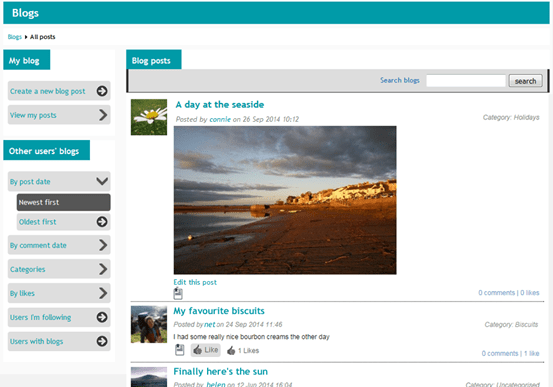Select Newest first sort option
This screenshot has width=553, height=387.
(63, 202)
